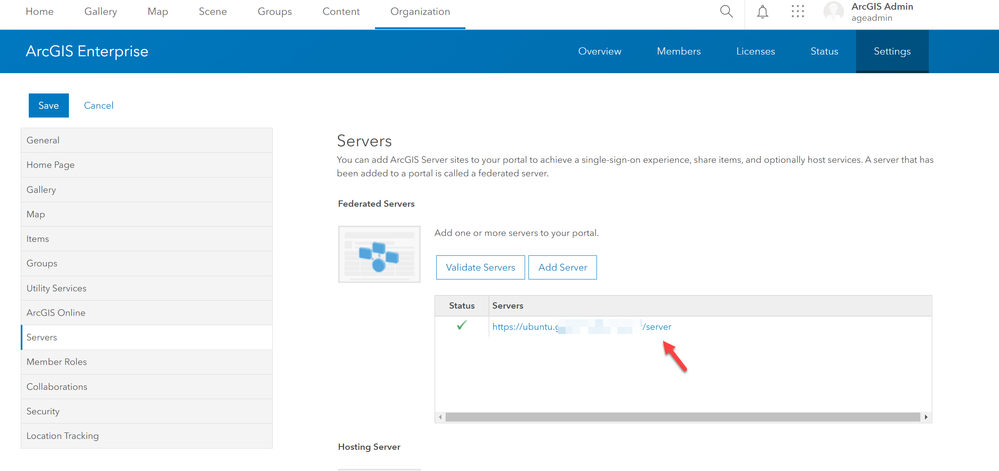Open Location Tracking in sidebar

point(147,436)
